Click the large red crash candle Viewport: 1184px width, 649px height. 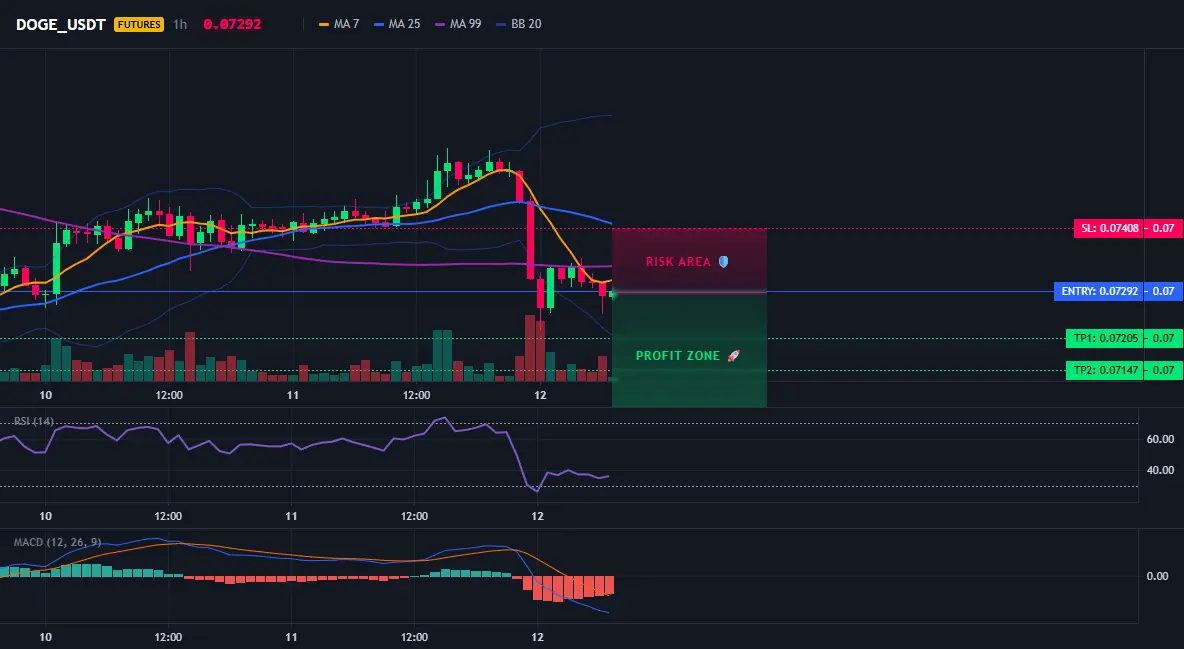pos(531,240)
